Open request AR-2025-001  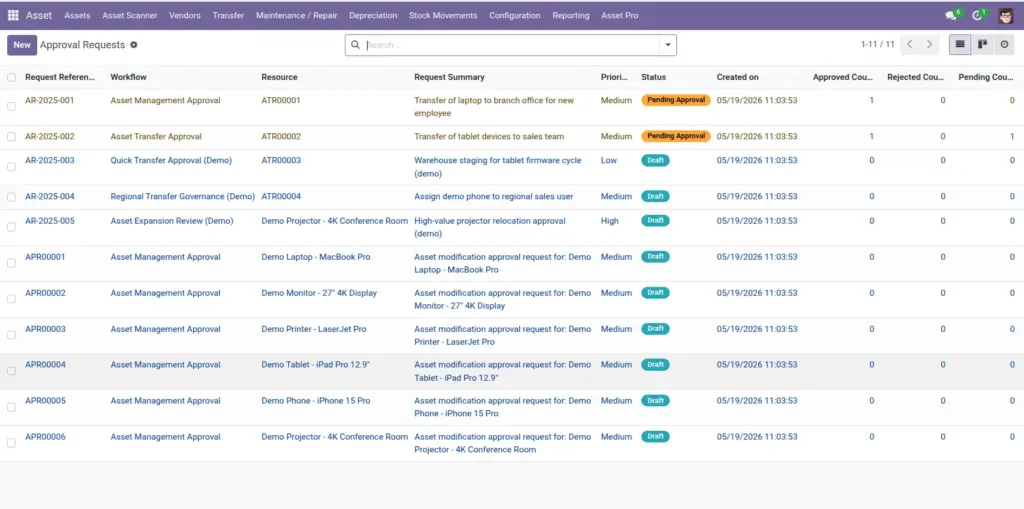50,101
